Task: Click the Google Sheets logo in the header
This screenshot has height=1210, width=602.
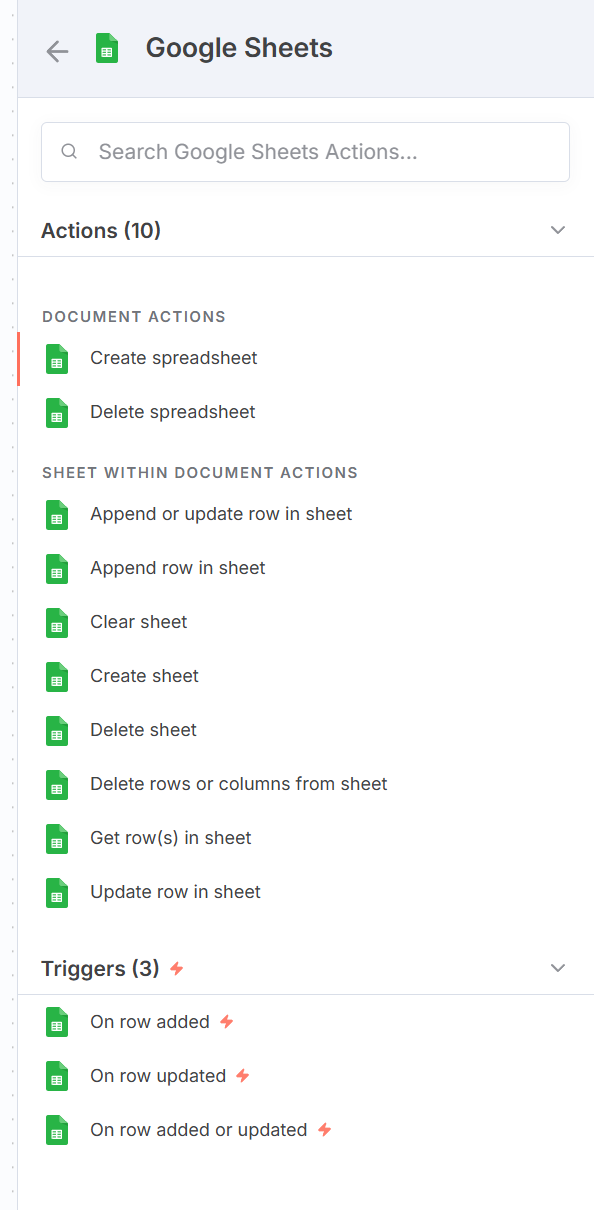Action: (107, 49)
